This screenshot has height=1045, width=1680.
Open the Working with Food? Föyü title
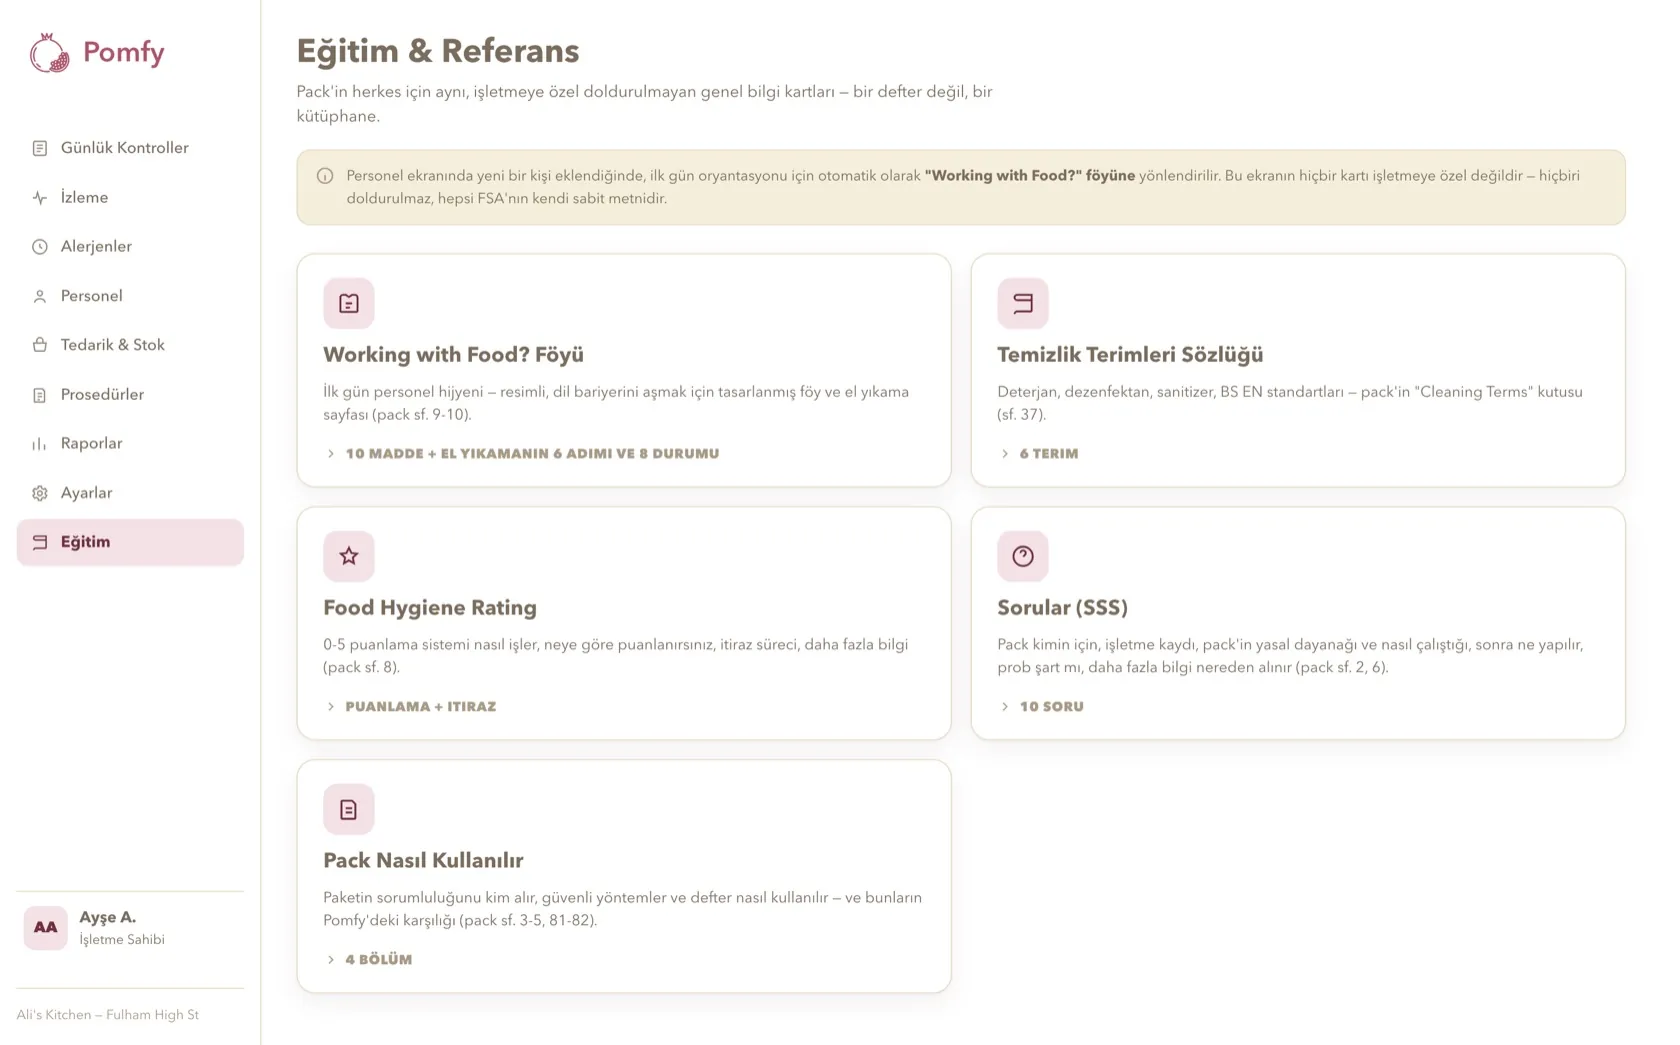pyautogui.click(x=453, y=355)
